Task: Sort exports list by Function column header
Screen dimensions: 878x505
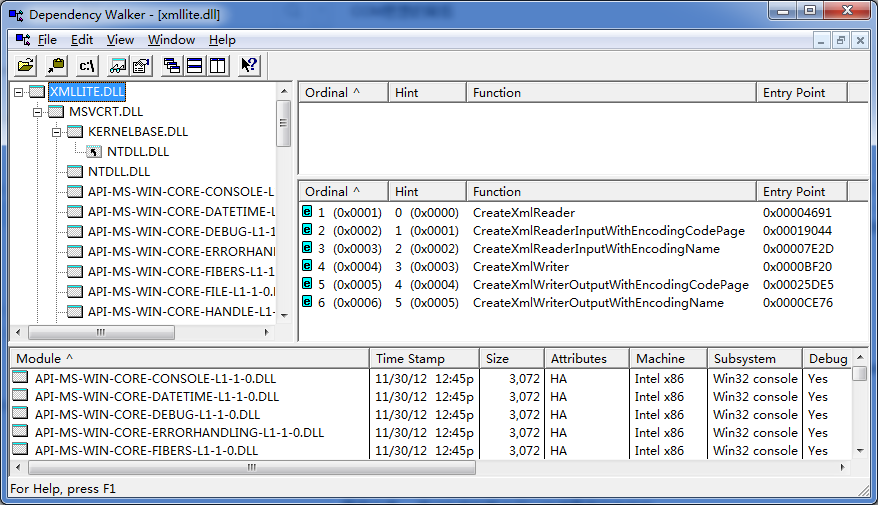Action: pos(611,191)
